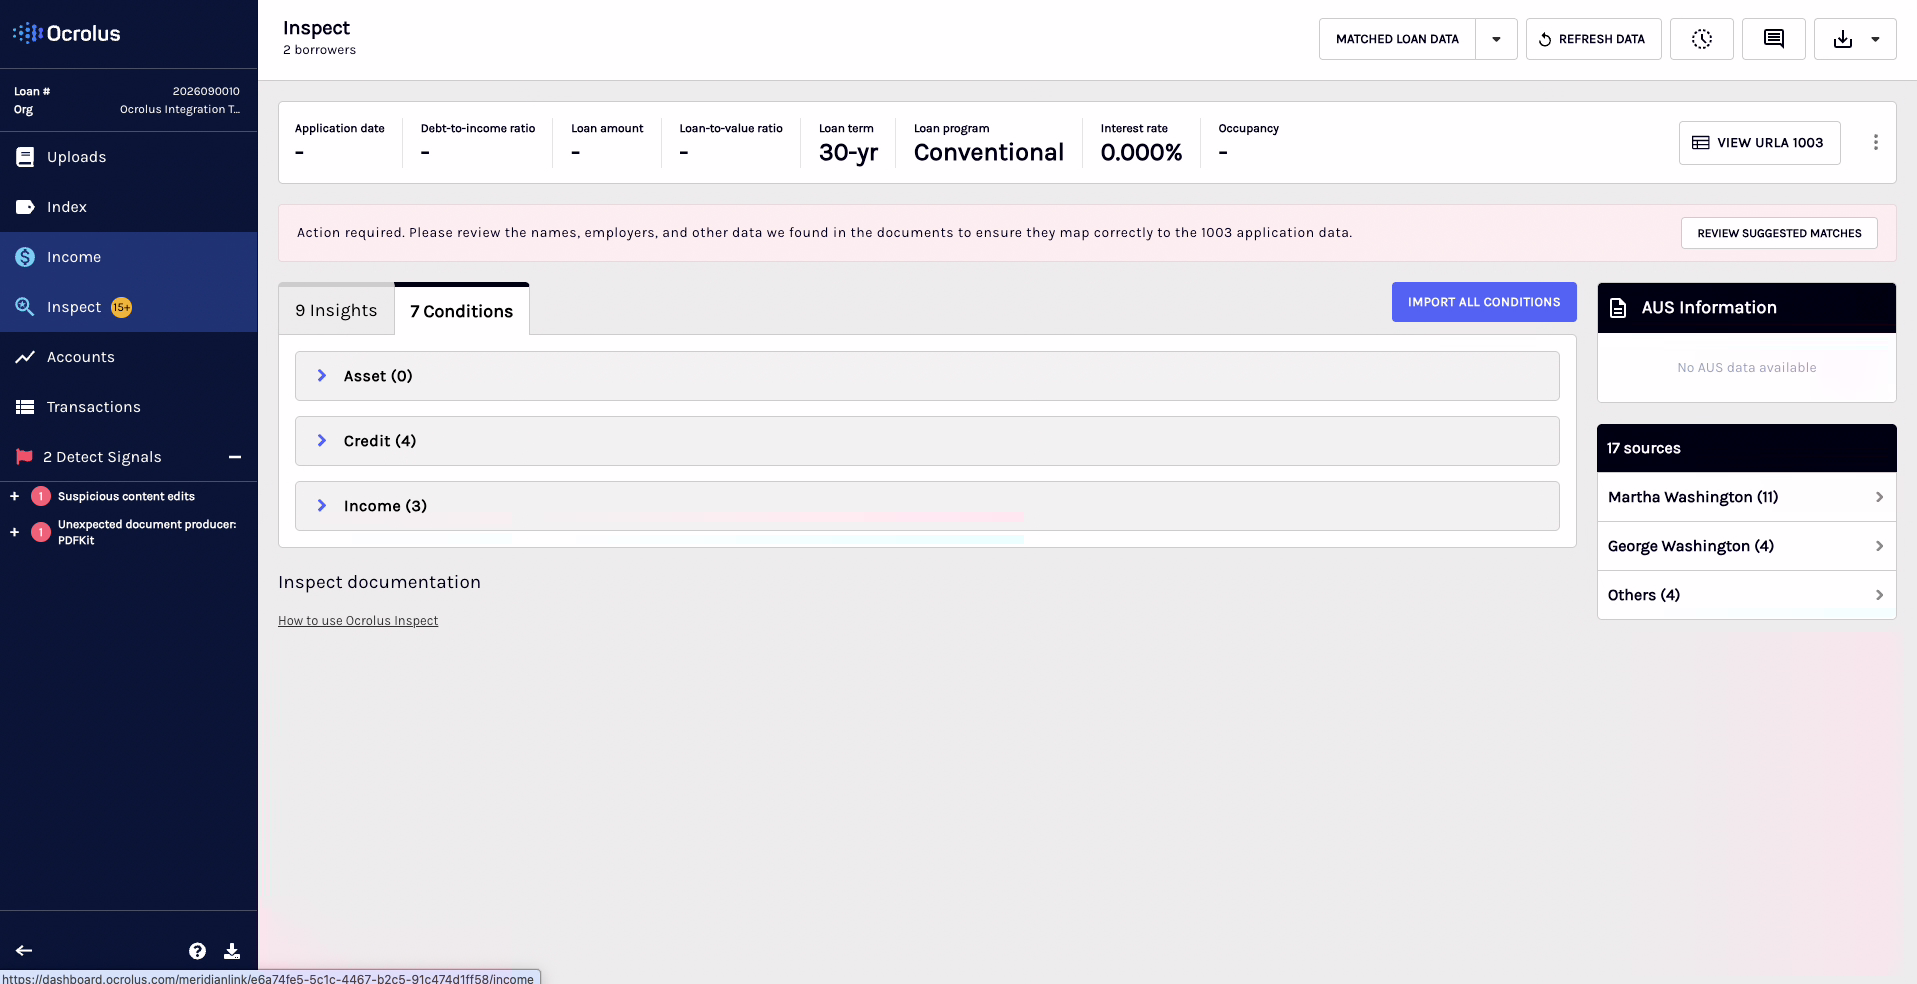The width and height of the screenshot is (1917, 984).
Task: Expand the Income (3) conditions group
Action: pos(927,506)
